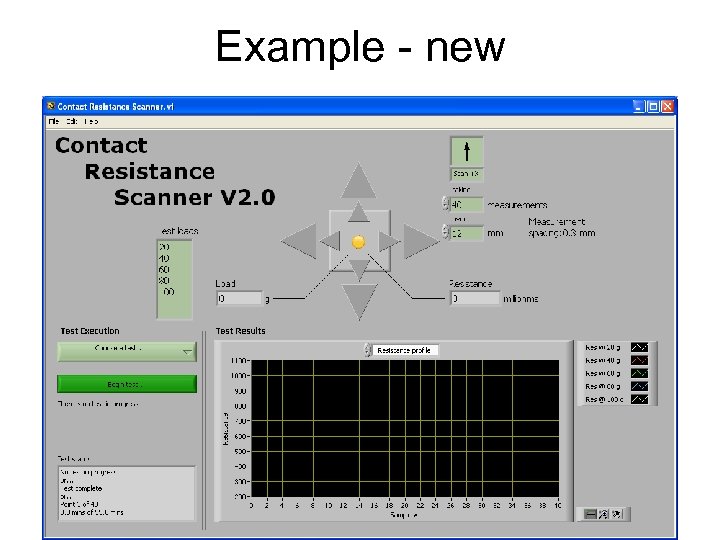Click the small right arrow jog button
The image size is (720, 540).
pos(388,241)
